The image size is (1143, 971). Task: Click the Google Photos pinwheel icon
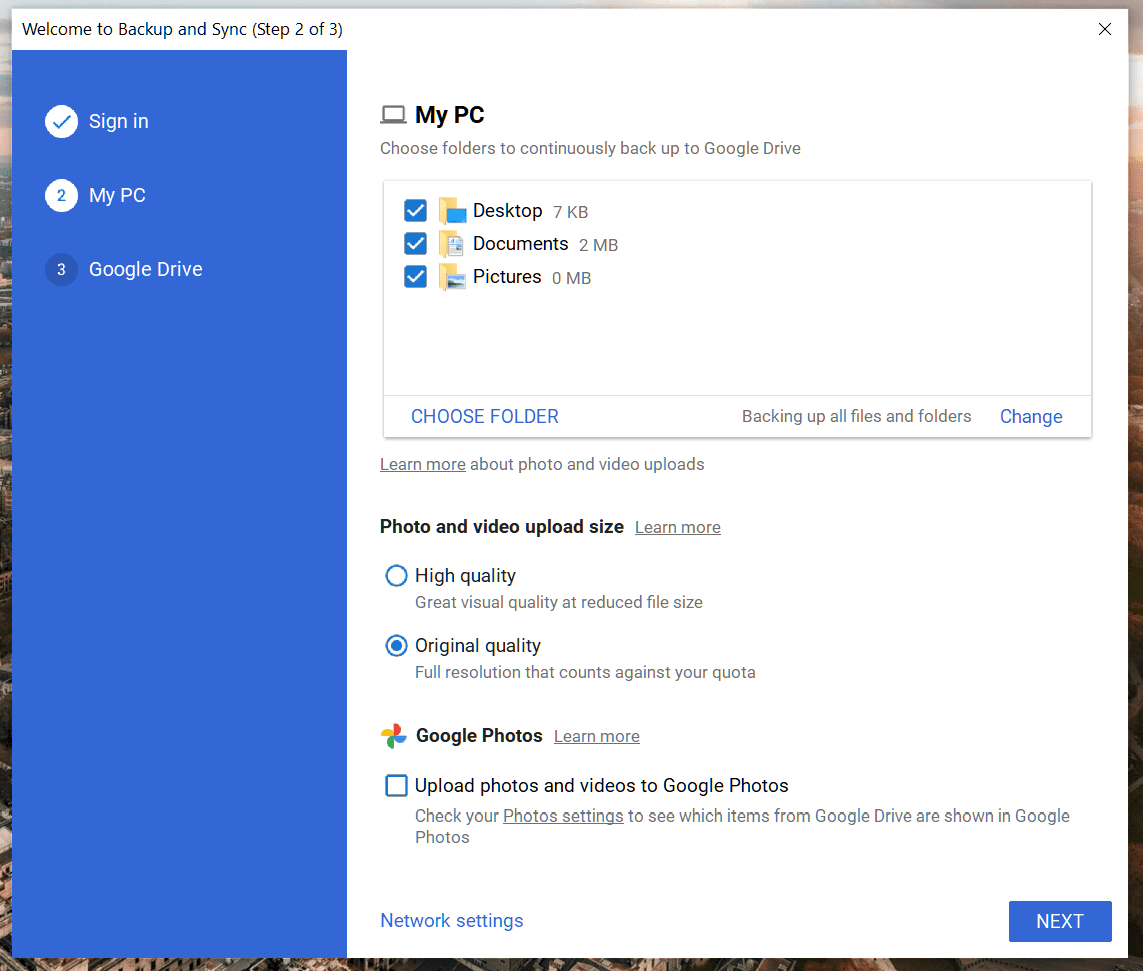394,736
